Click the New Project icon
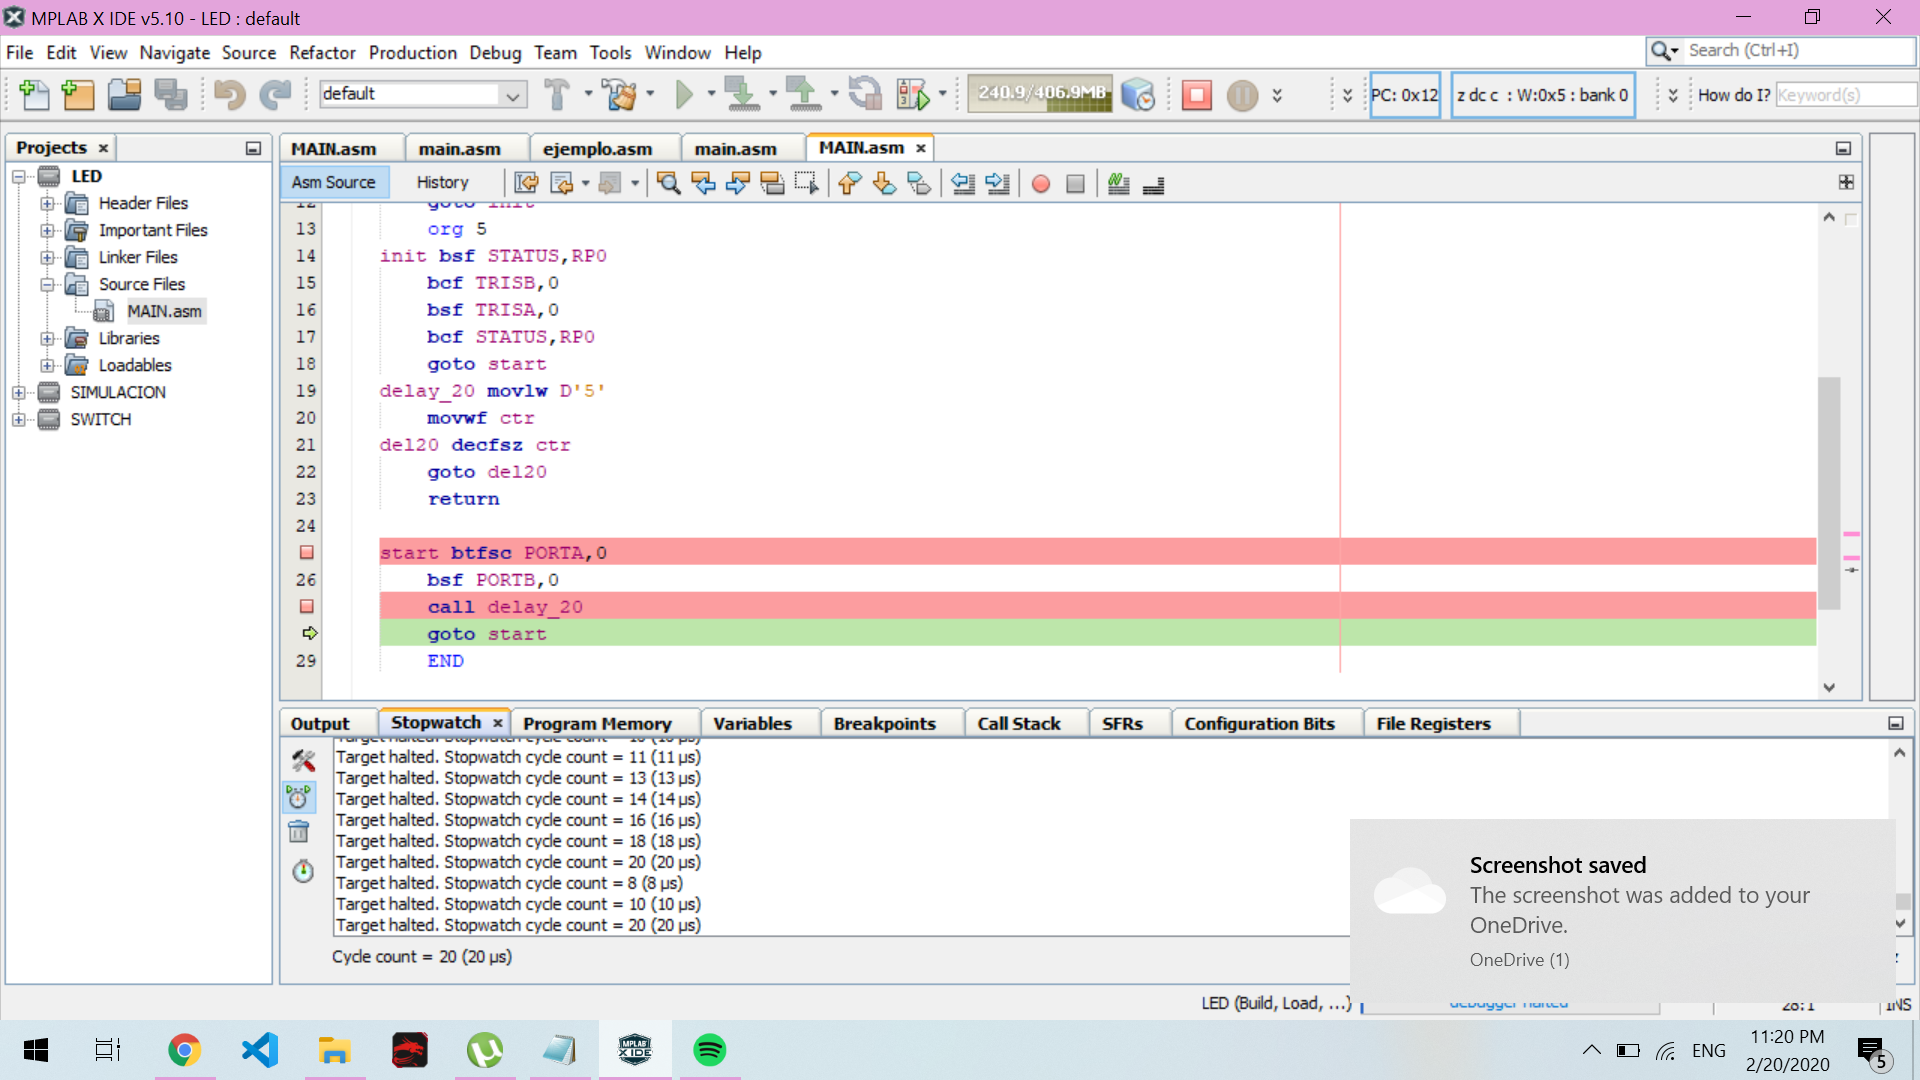Viewport: 1920px width, 1080px height. pyautogui.click(x=78, y=95)
